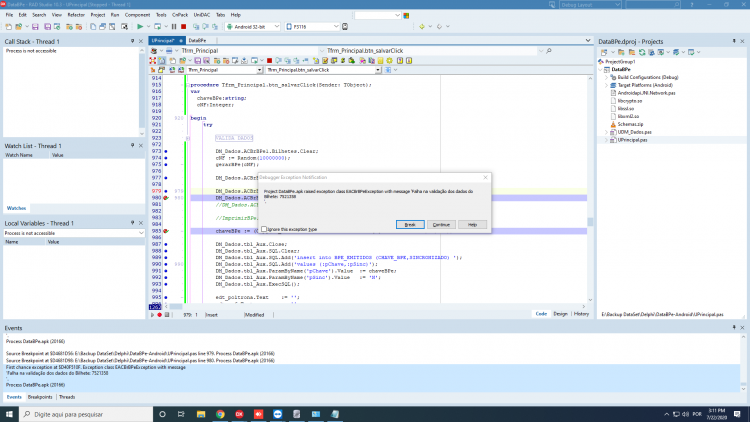Enable Ignore this exception type checkbox
The width and height of the screenshot is (750, 422).
click(x=264, y=229)
